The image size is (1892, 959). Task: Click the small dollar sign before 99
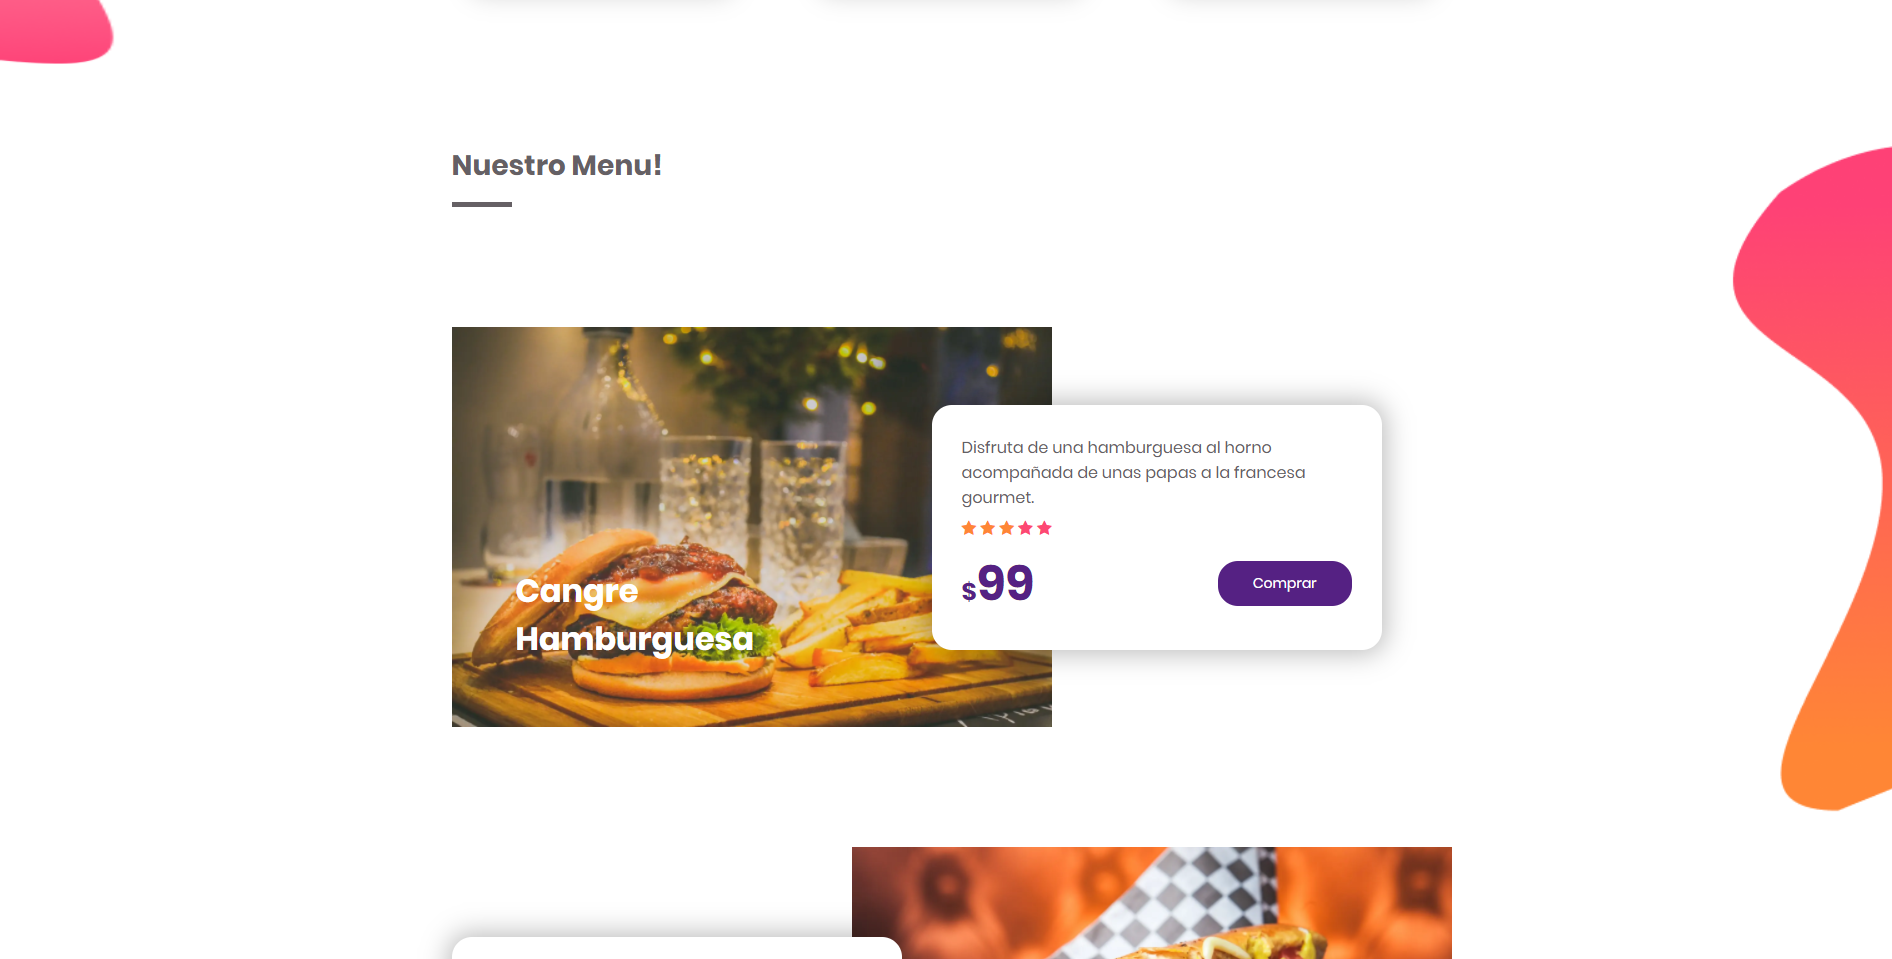(x=968, y=591)
